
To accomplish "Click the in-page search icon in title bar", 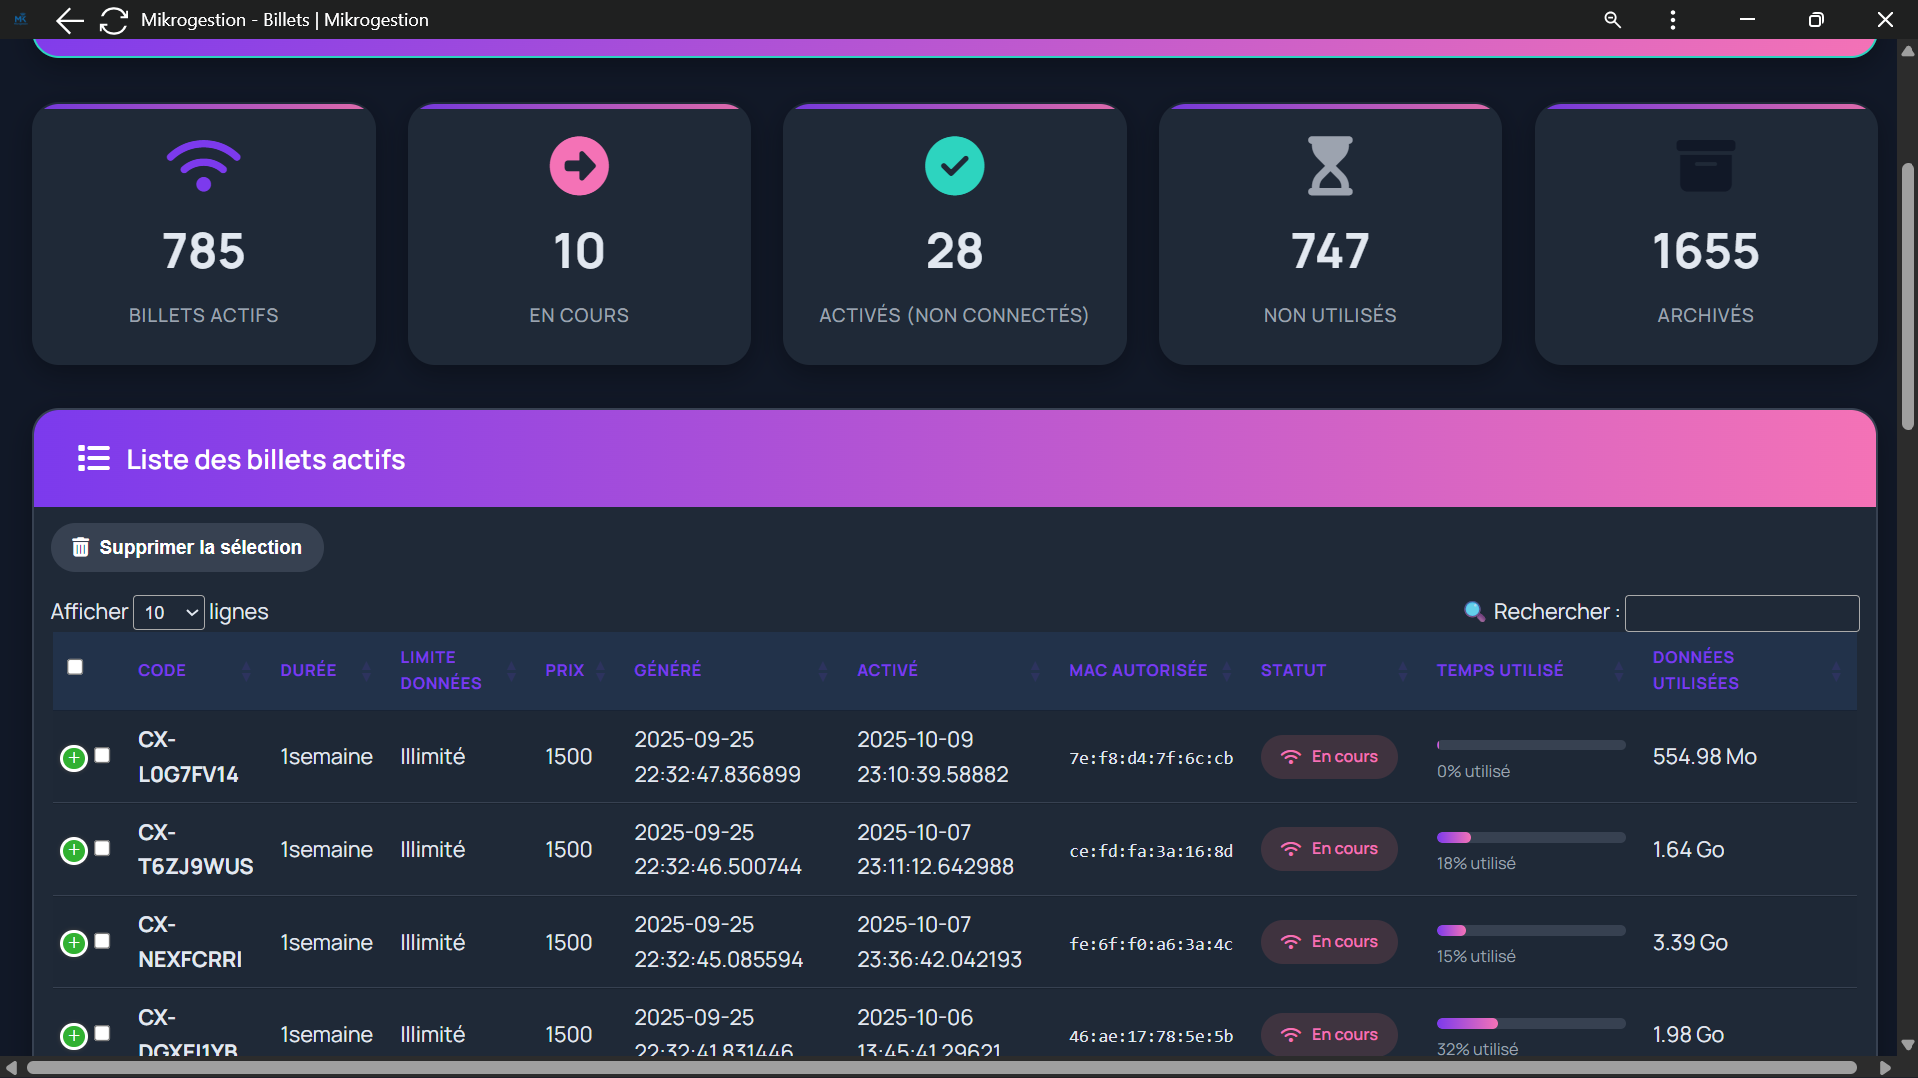I will point(1612,19).
